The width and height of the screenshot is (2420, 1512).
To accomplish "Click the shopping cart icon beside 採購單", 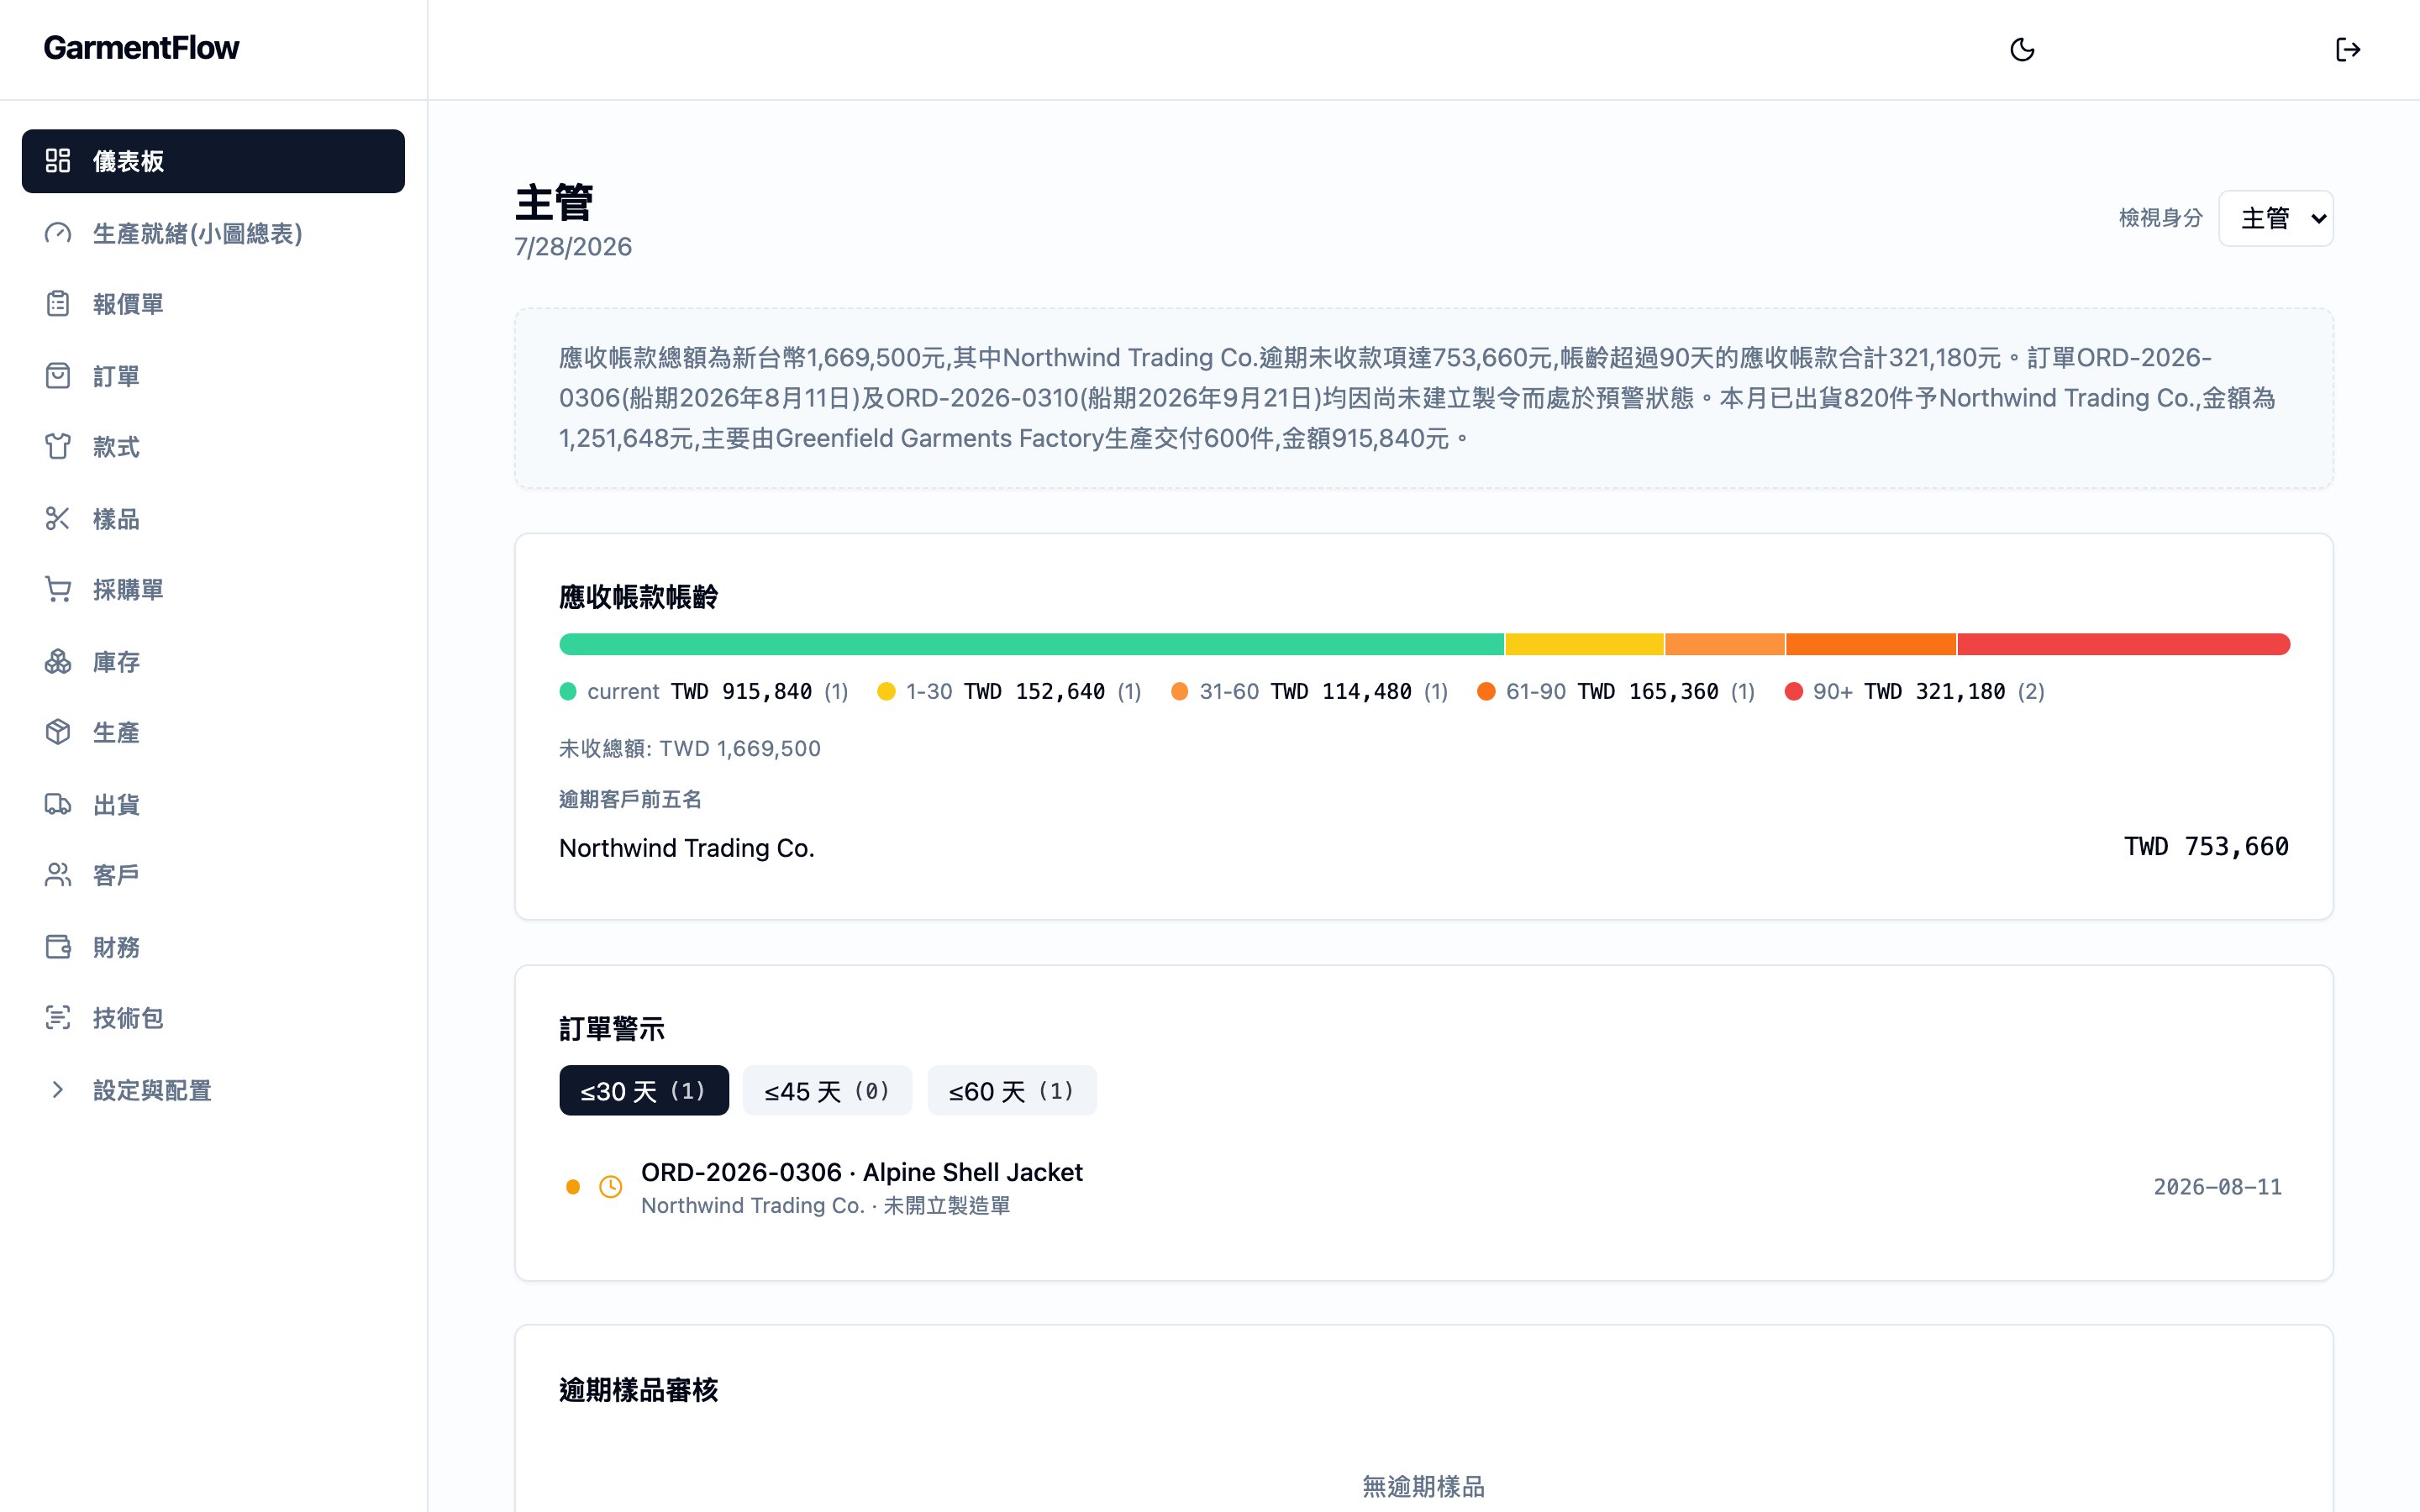I will (58, 590).
